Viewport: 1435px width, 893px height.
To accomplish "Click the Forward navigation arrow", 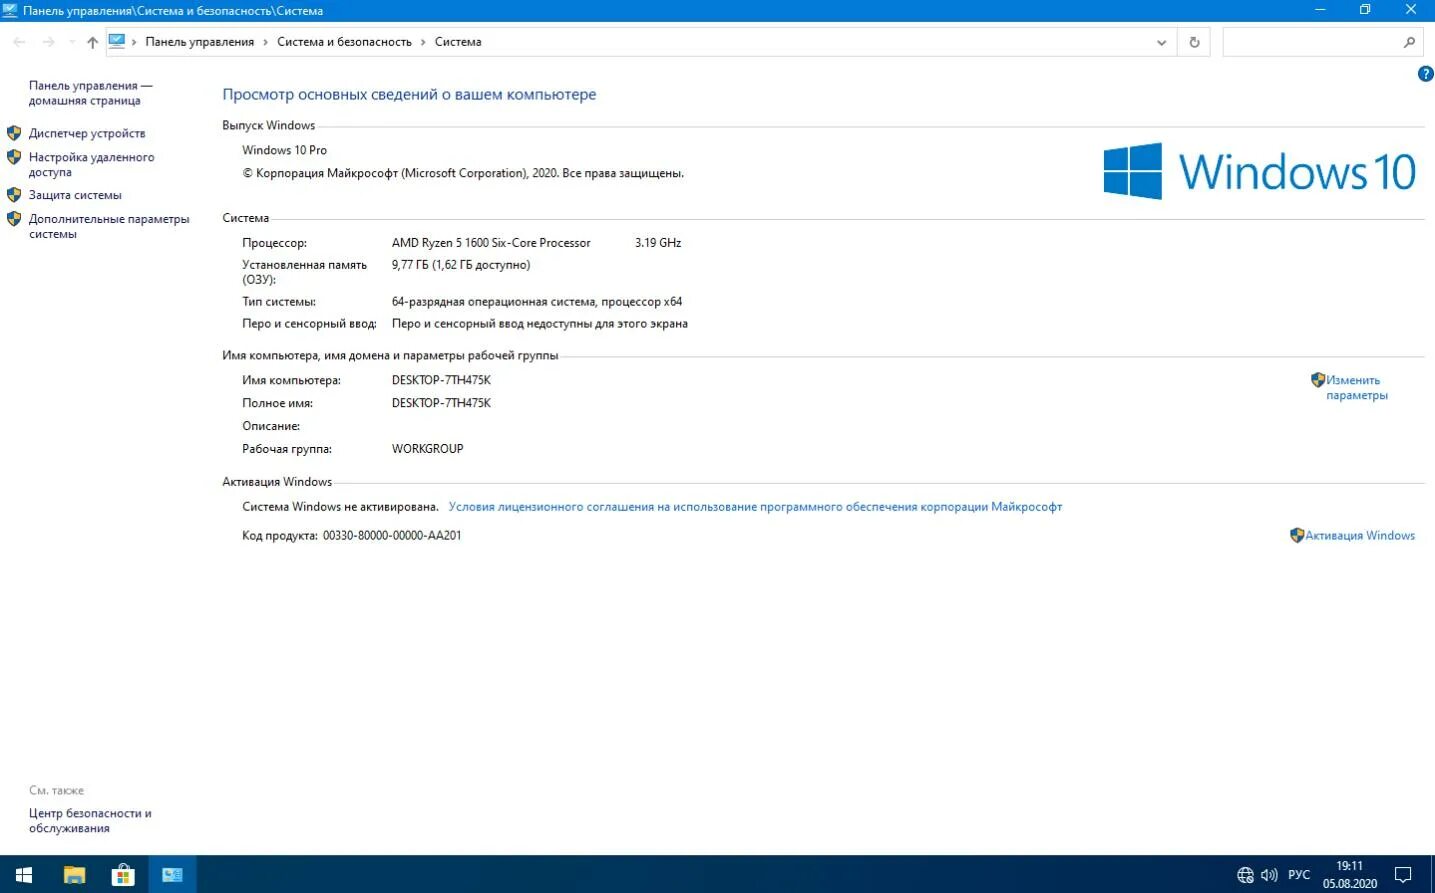I will 48,42.
